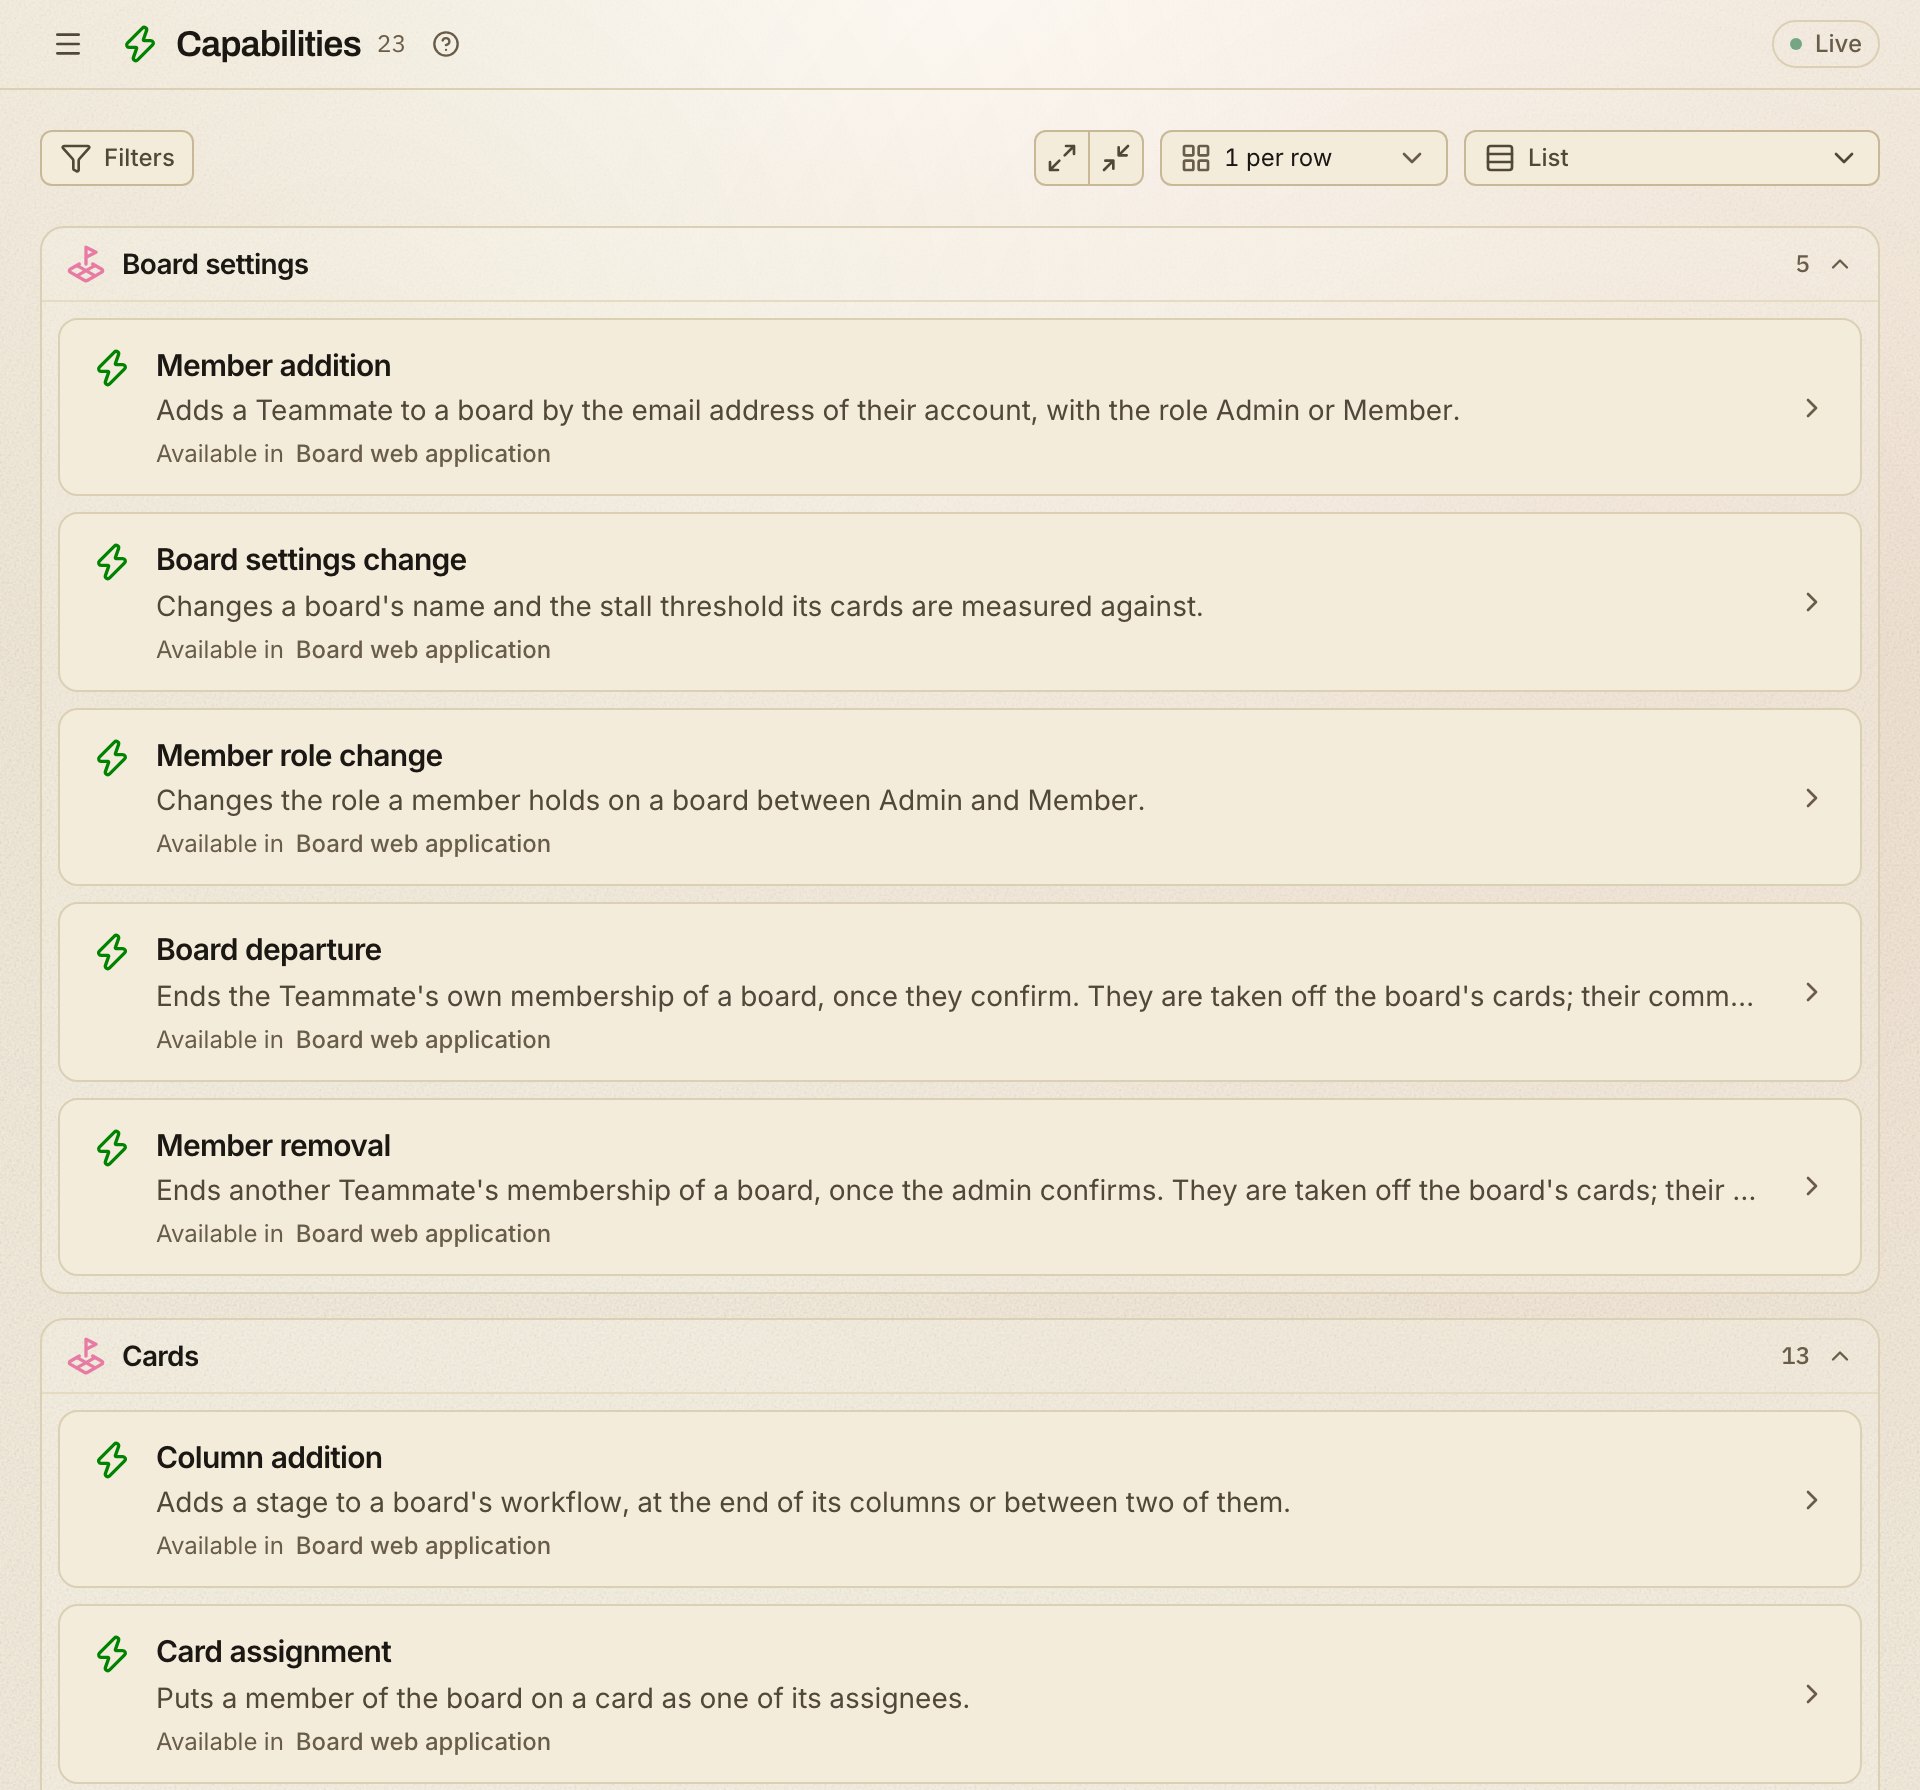The height and width of the screenshot is (1790, 1920).
Task: Open Card assignment chevron arrow
Action: point(1811,1694)
